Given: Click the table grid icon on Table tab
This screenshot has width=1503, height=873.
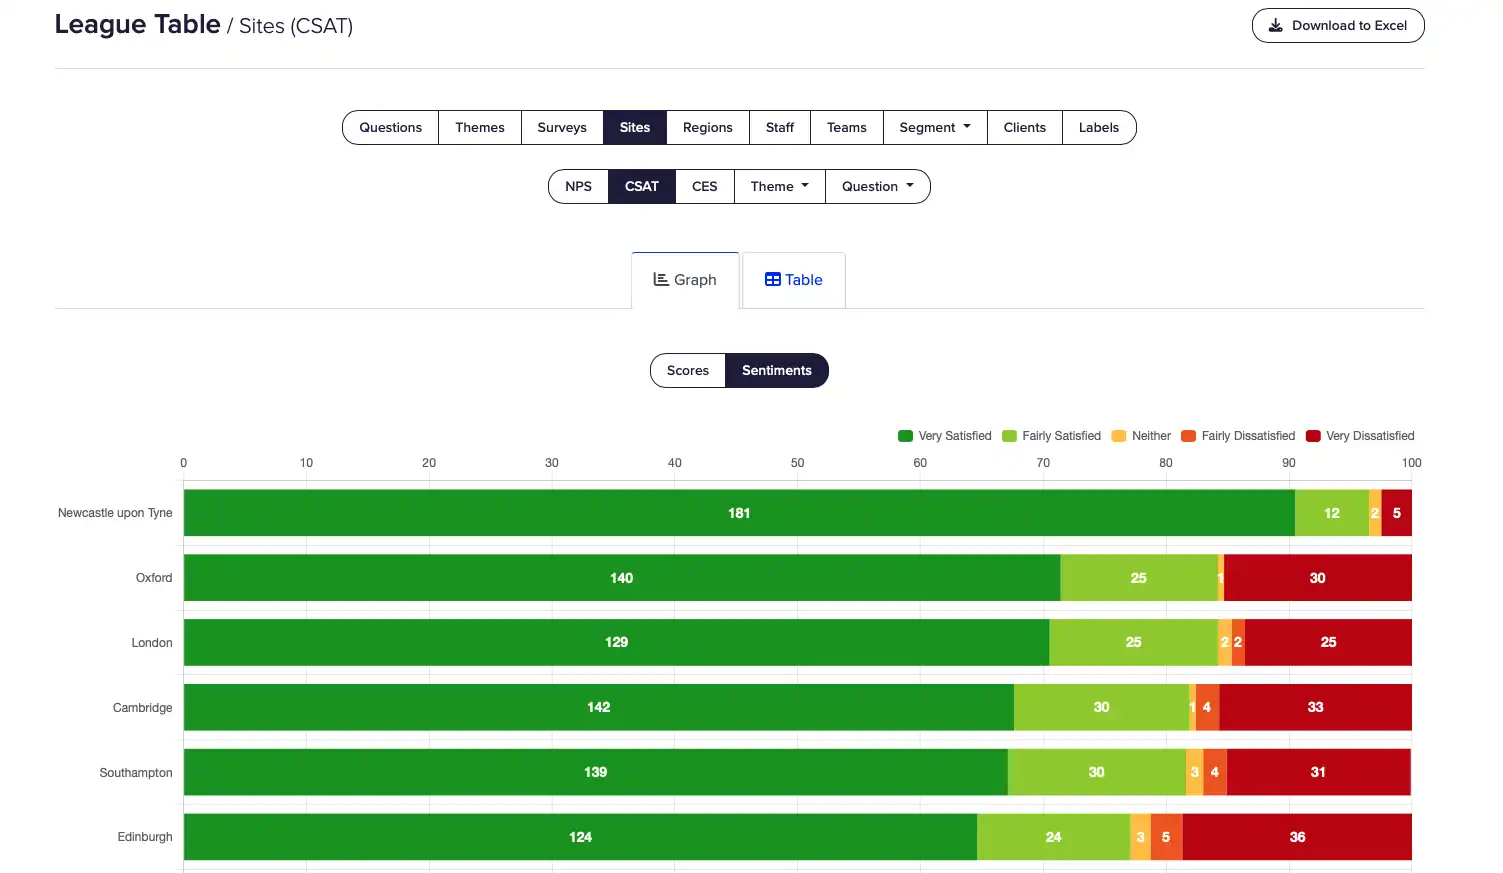Looking at the screenshot, I should pos(772,280).
